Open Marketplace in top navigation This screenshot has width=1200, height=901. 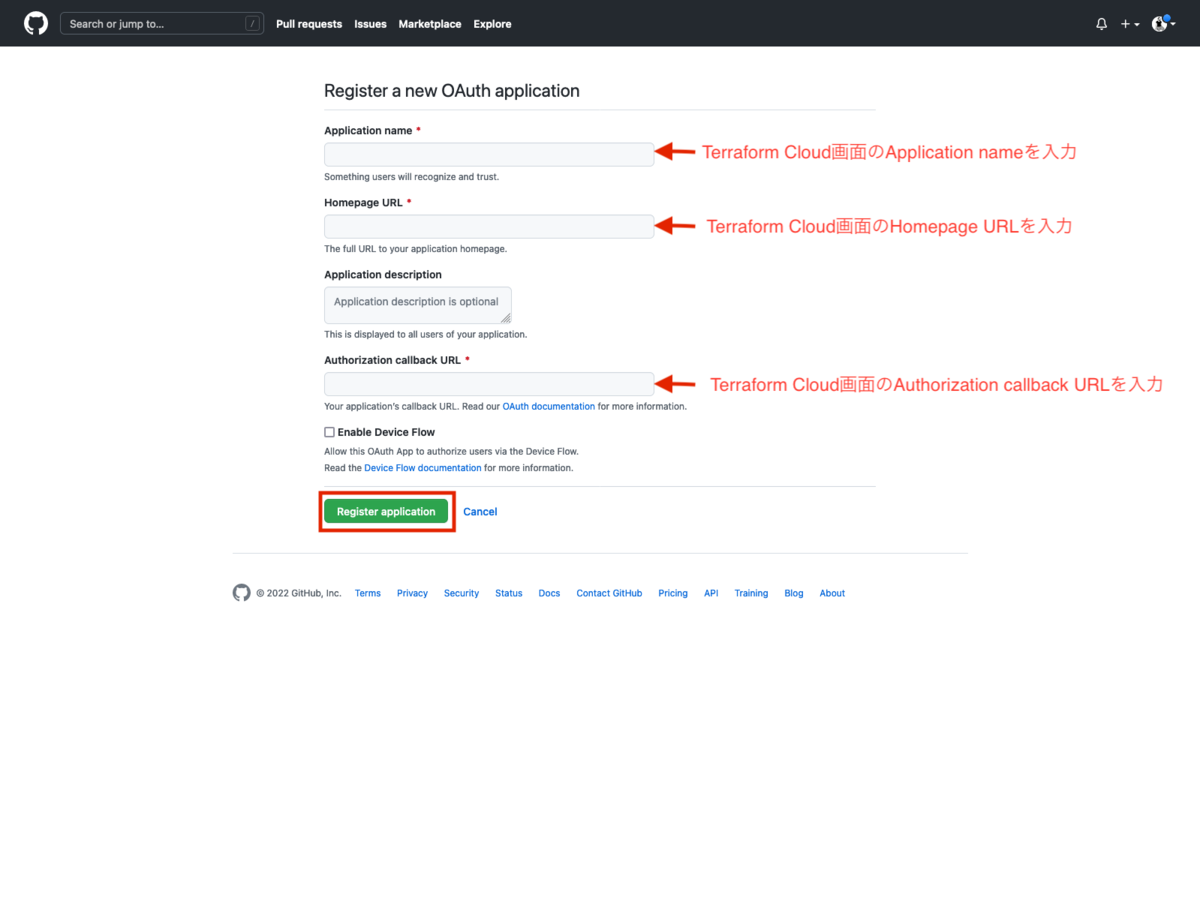click(430, 24)
